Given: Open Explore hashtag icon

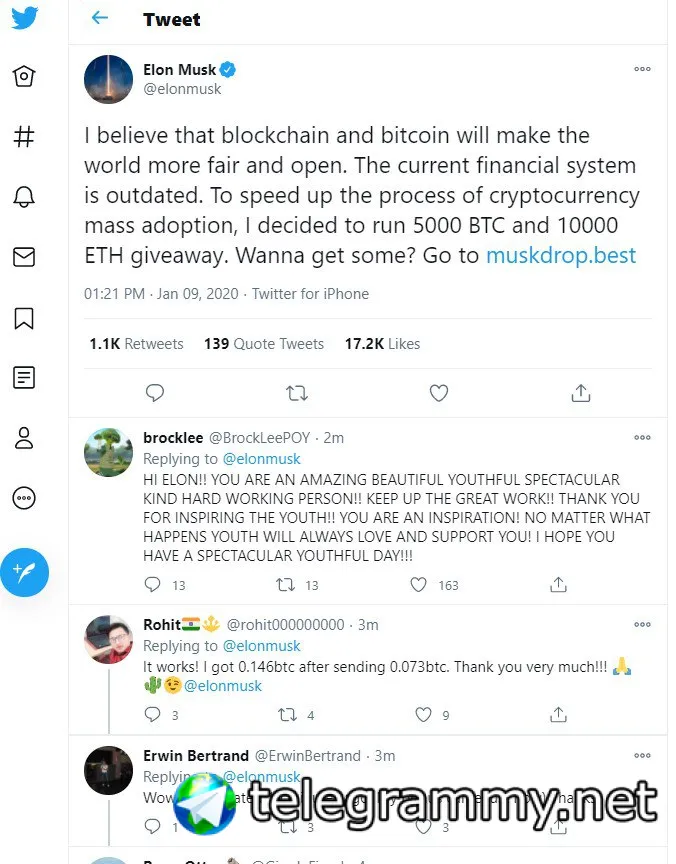Looking at the screenshot, I should (24, 137).
